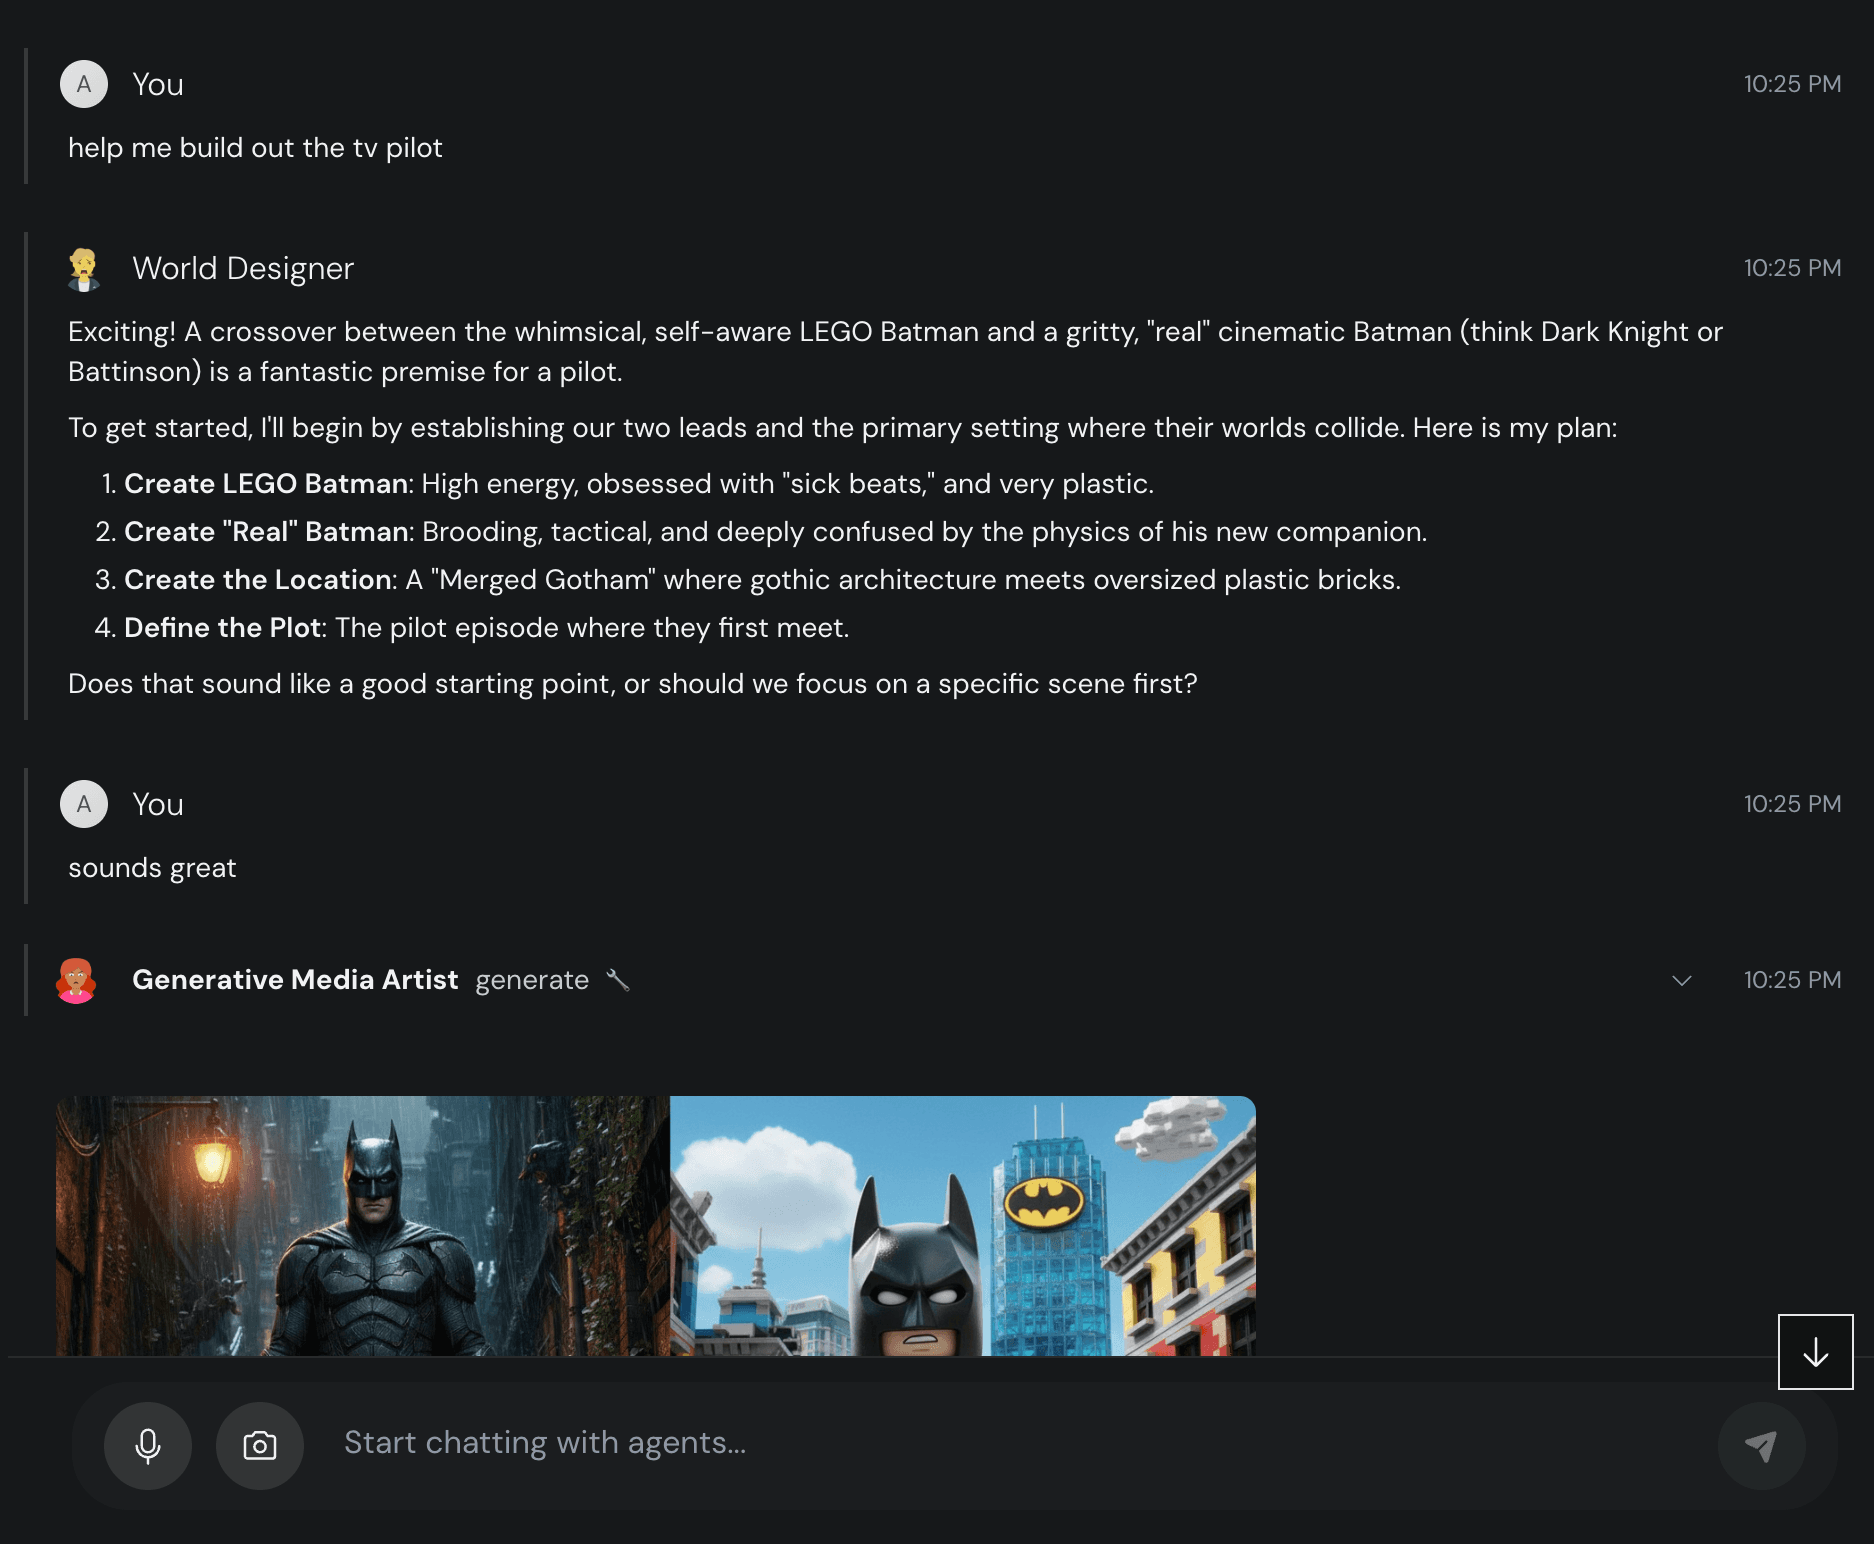This screenshot has height=1544, width=1874.
Task: Open the camera icon for image upload
Action: [x=259, y=1446]
